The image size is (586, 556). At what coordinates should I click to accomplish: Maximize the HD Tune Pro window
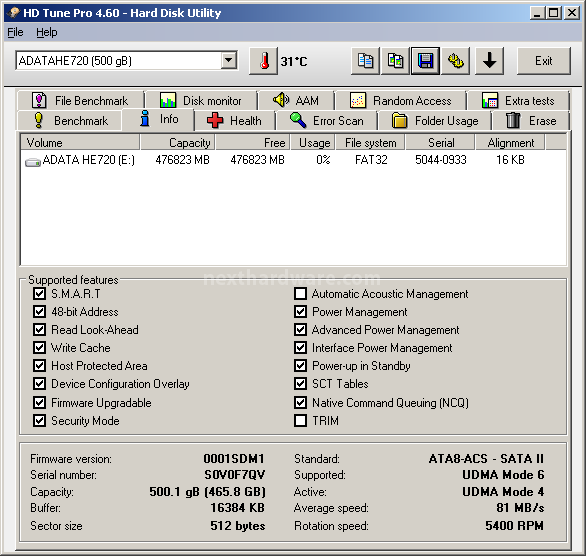click(554, 13)
